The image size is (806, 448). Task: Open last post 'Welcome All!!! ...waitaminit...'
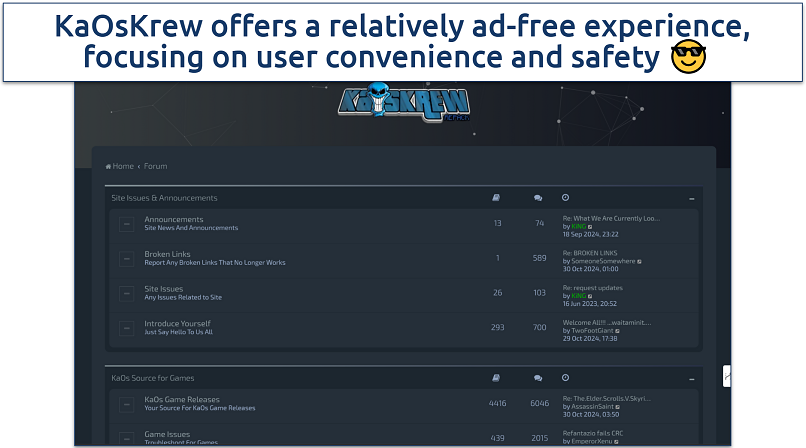pos(607,323)
